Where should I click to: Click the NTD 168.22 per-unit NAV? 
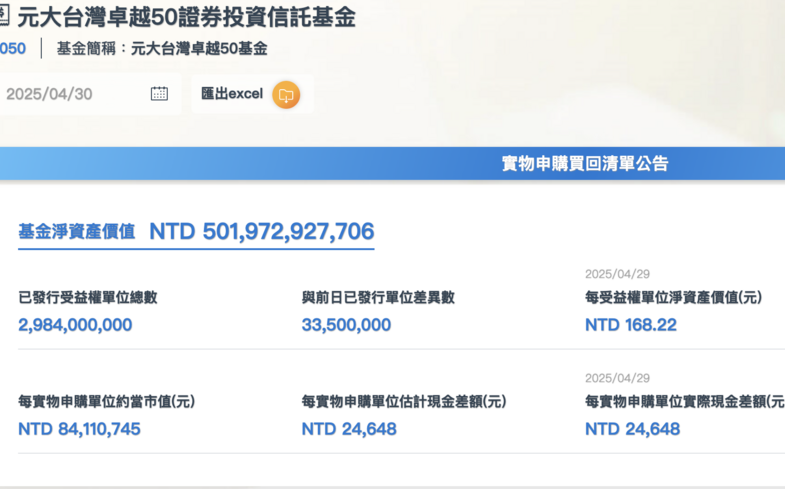(x=630, y=325)
